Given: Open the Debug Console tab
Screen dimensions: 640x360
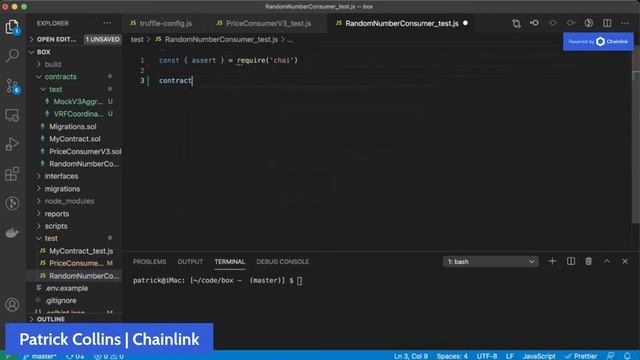Looking at the screenshot, I should pyautogui.click(x=282, y=261).
